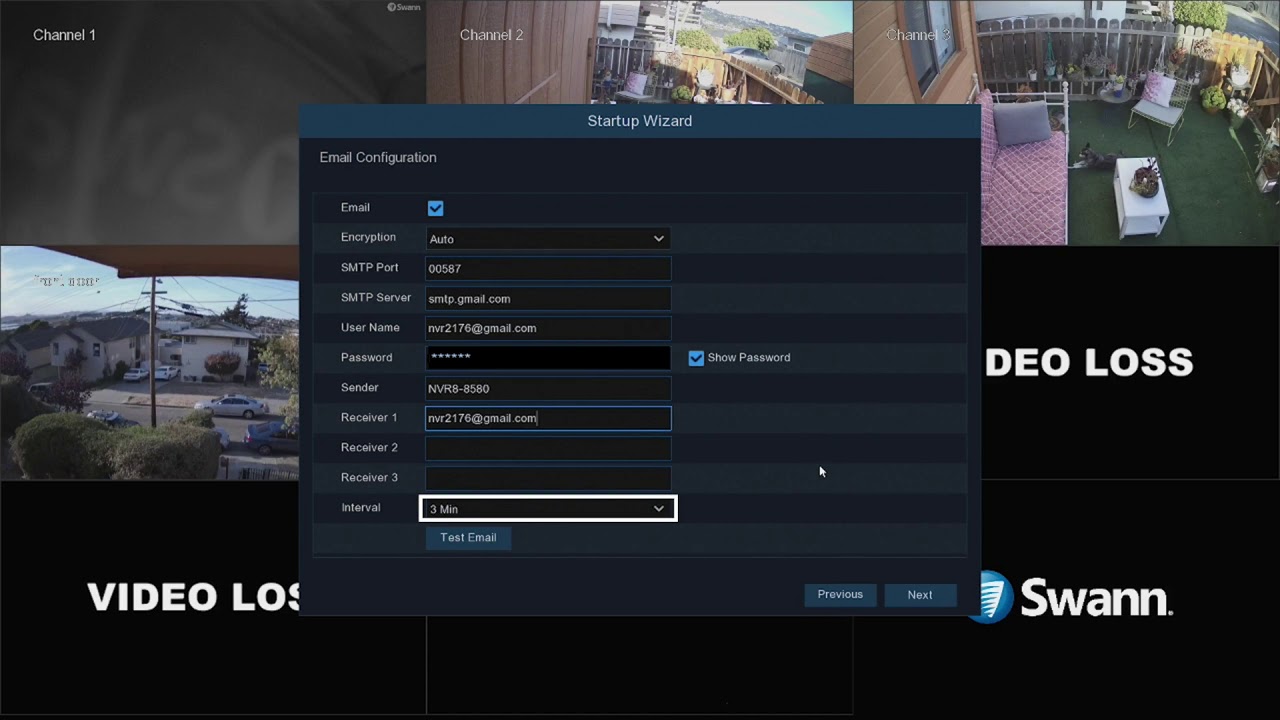Focus the SMTP Port field showing 00587

click(x=548, y=268)
